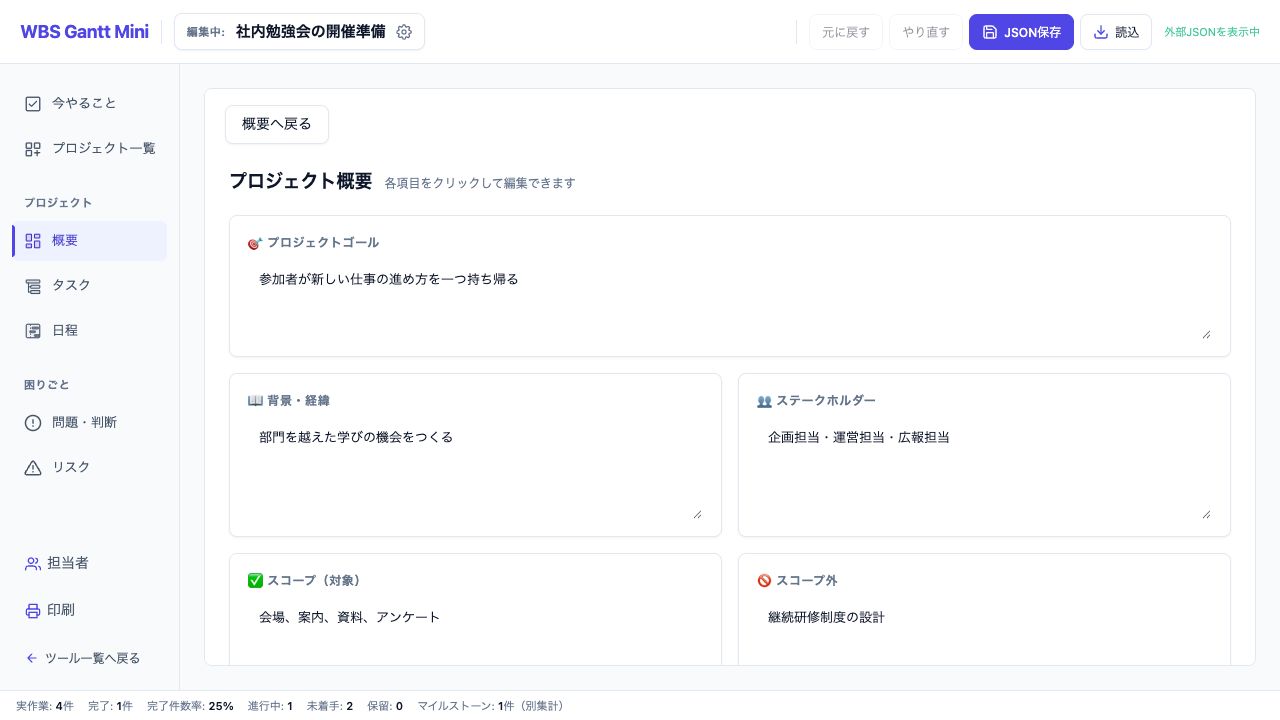
Task: Click green checkmark icon beside スコープ(対象)
Action: 255,581
